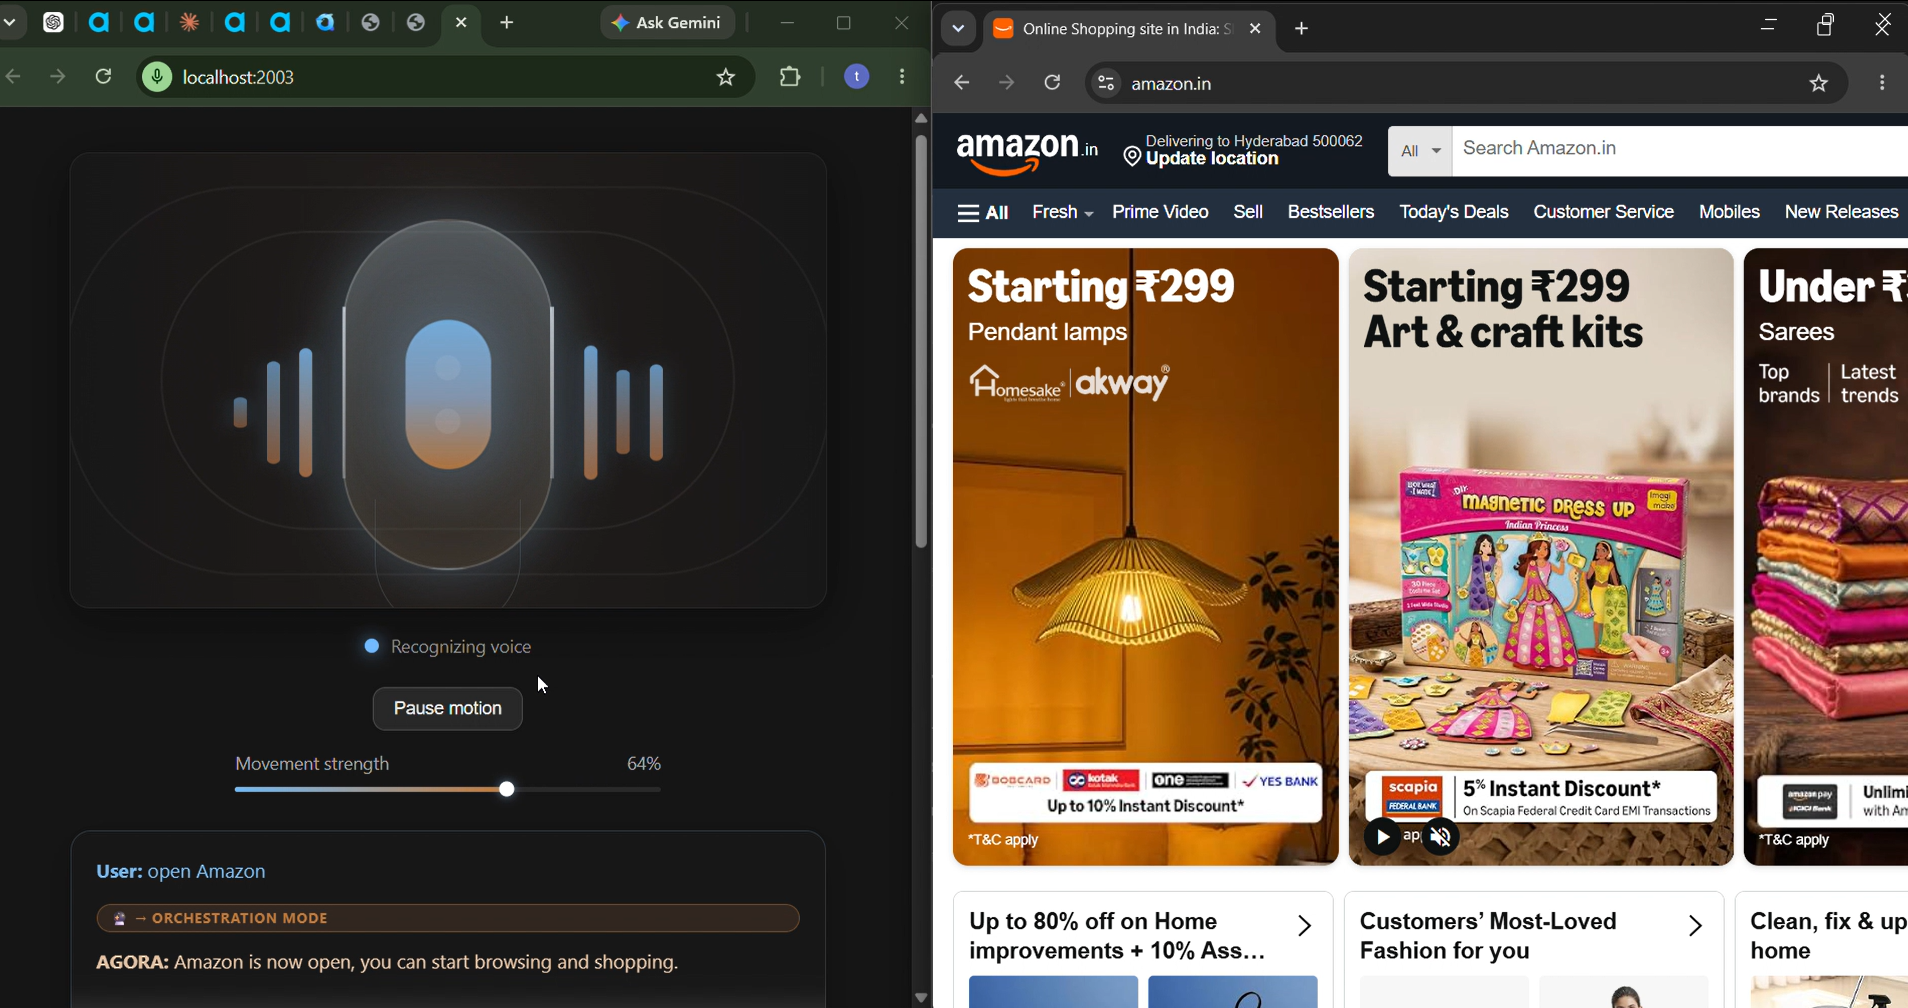Viewport: 1908px width, 1008px height.
Task: Click the Pause motion button
Action: pos(448,709)
